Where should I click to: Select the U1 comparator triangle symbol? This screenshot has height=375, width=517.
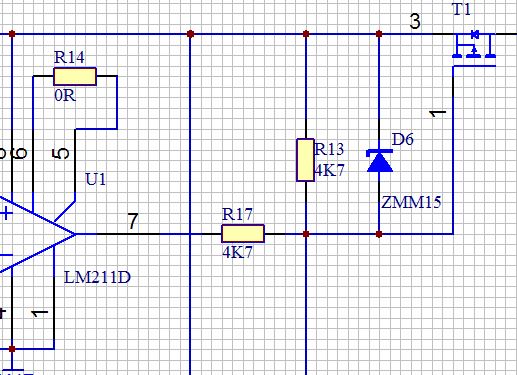[37, 234]
